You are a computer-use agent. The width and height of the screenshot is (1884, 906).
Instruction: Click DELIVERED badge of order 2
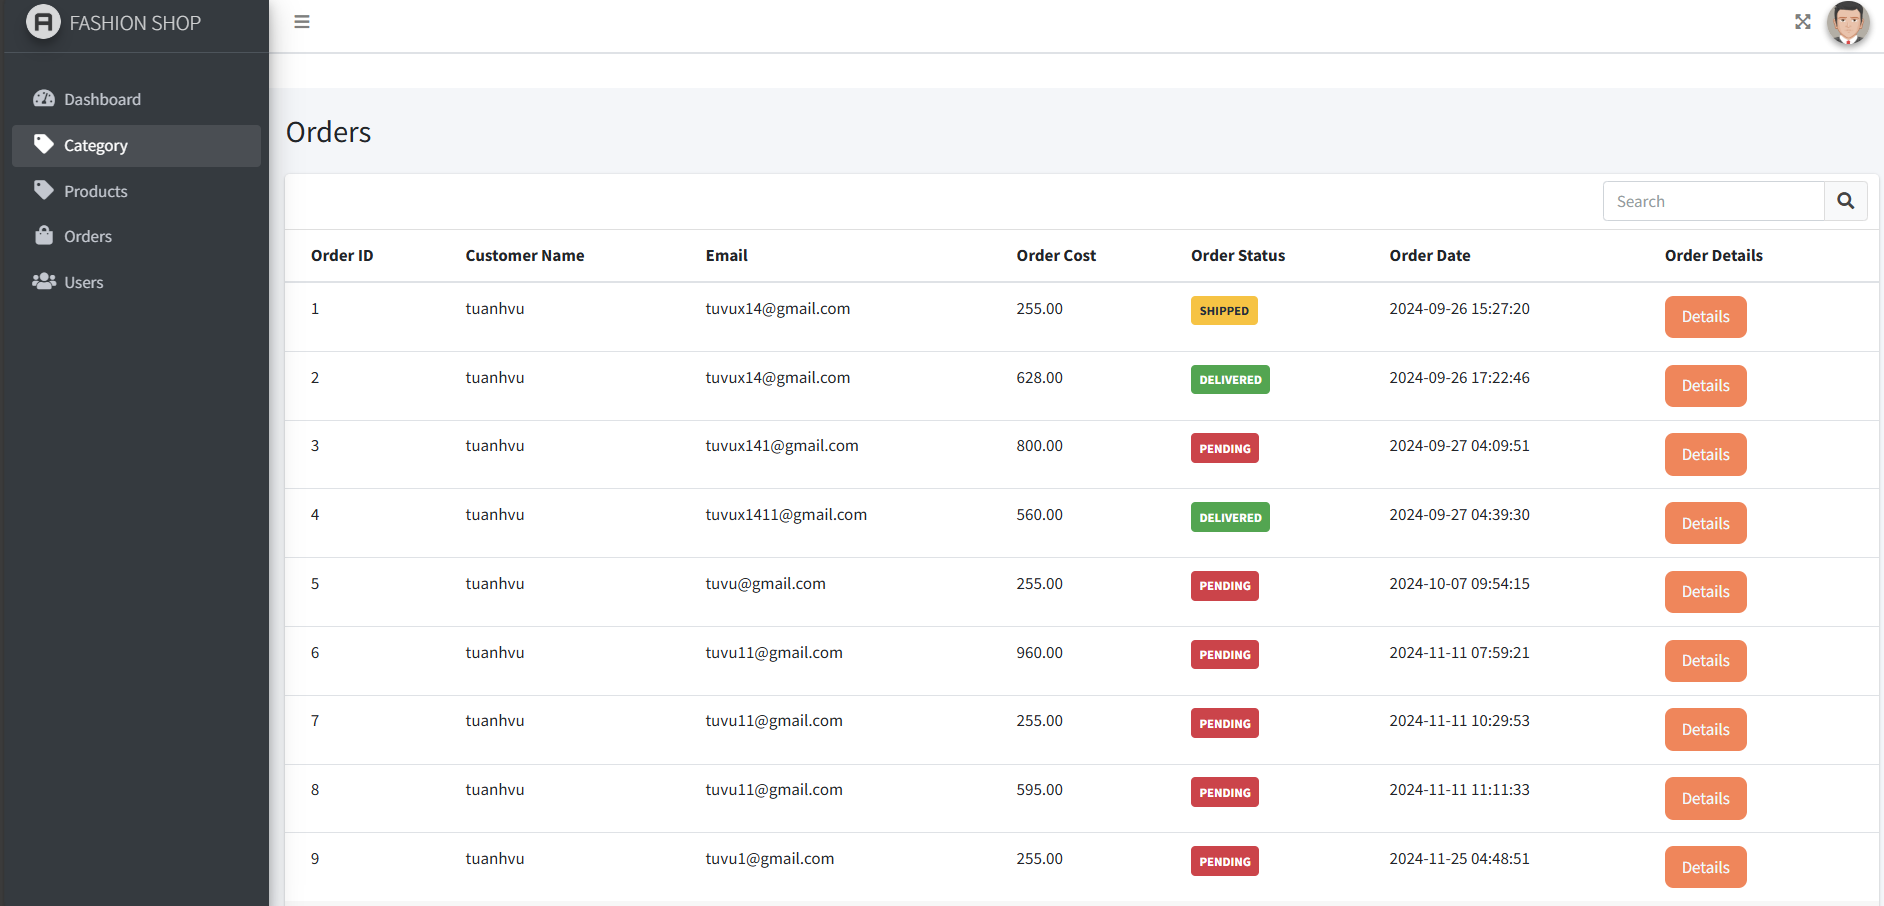1230,380
